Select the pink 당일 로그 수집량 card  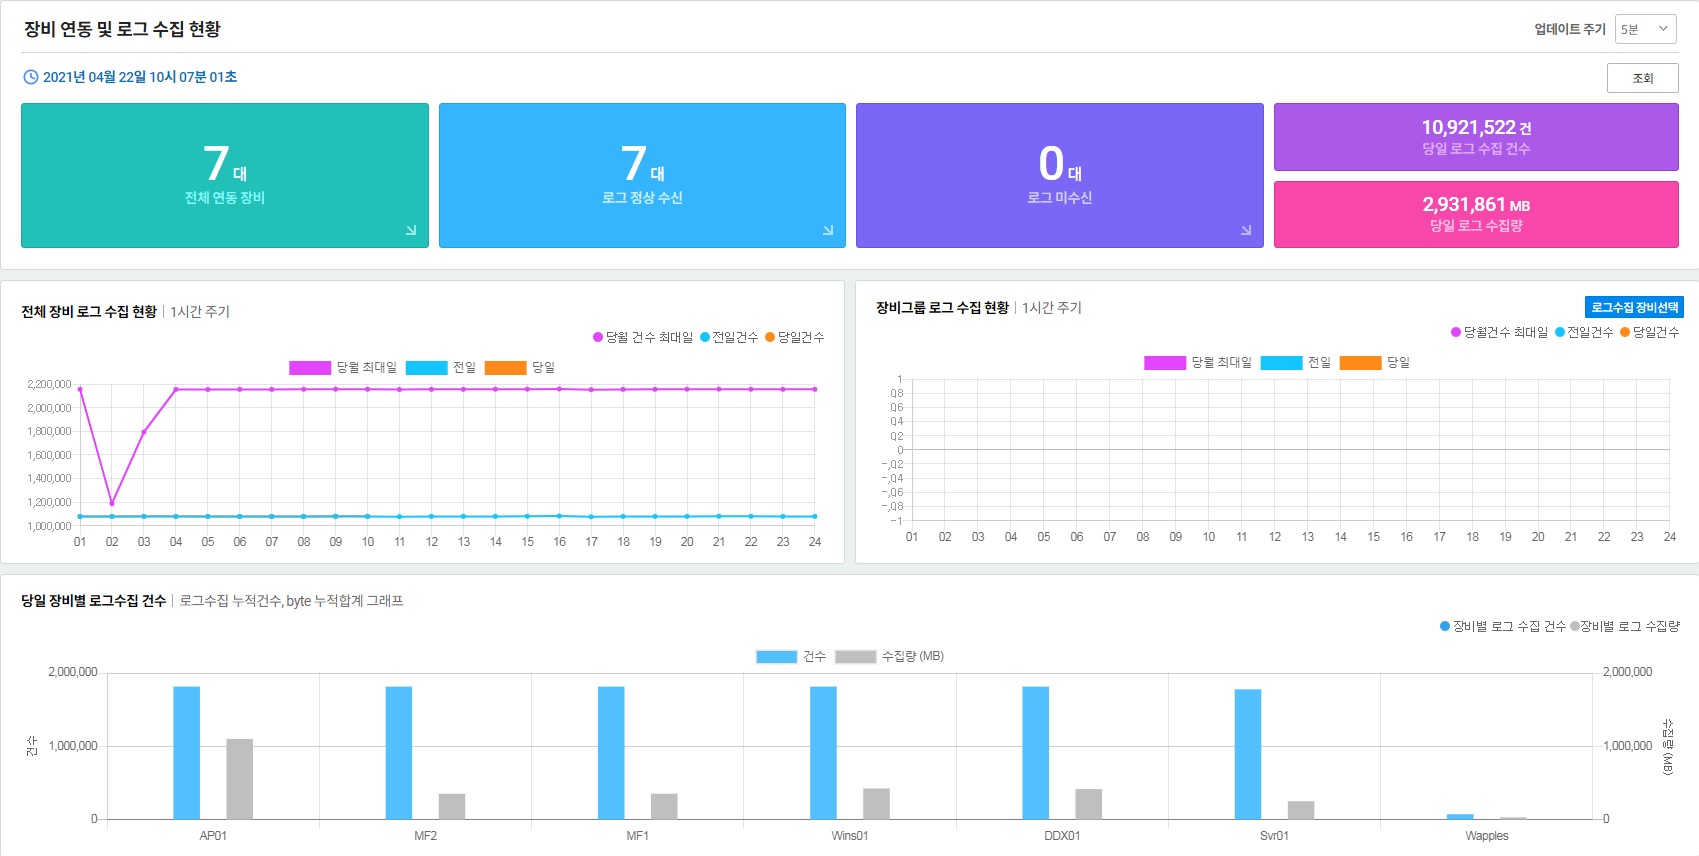click(1475, 214)
